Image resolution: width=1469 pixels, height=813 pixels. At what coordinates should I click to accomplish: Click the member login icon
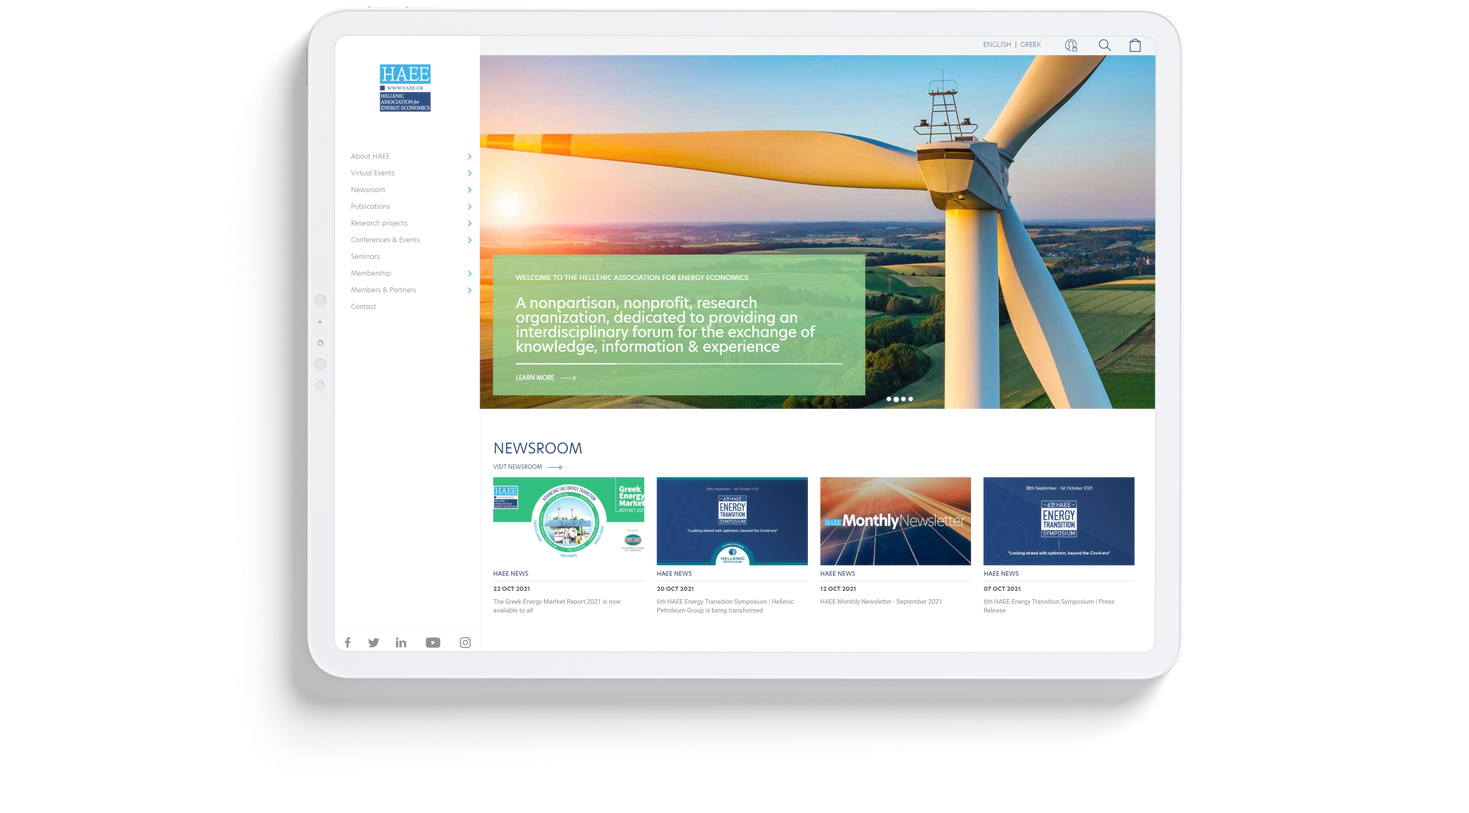[1071, 45]
